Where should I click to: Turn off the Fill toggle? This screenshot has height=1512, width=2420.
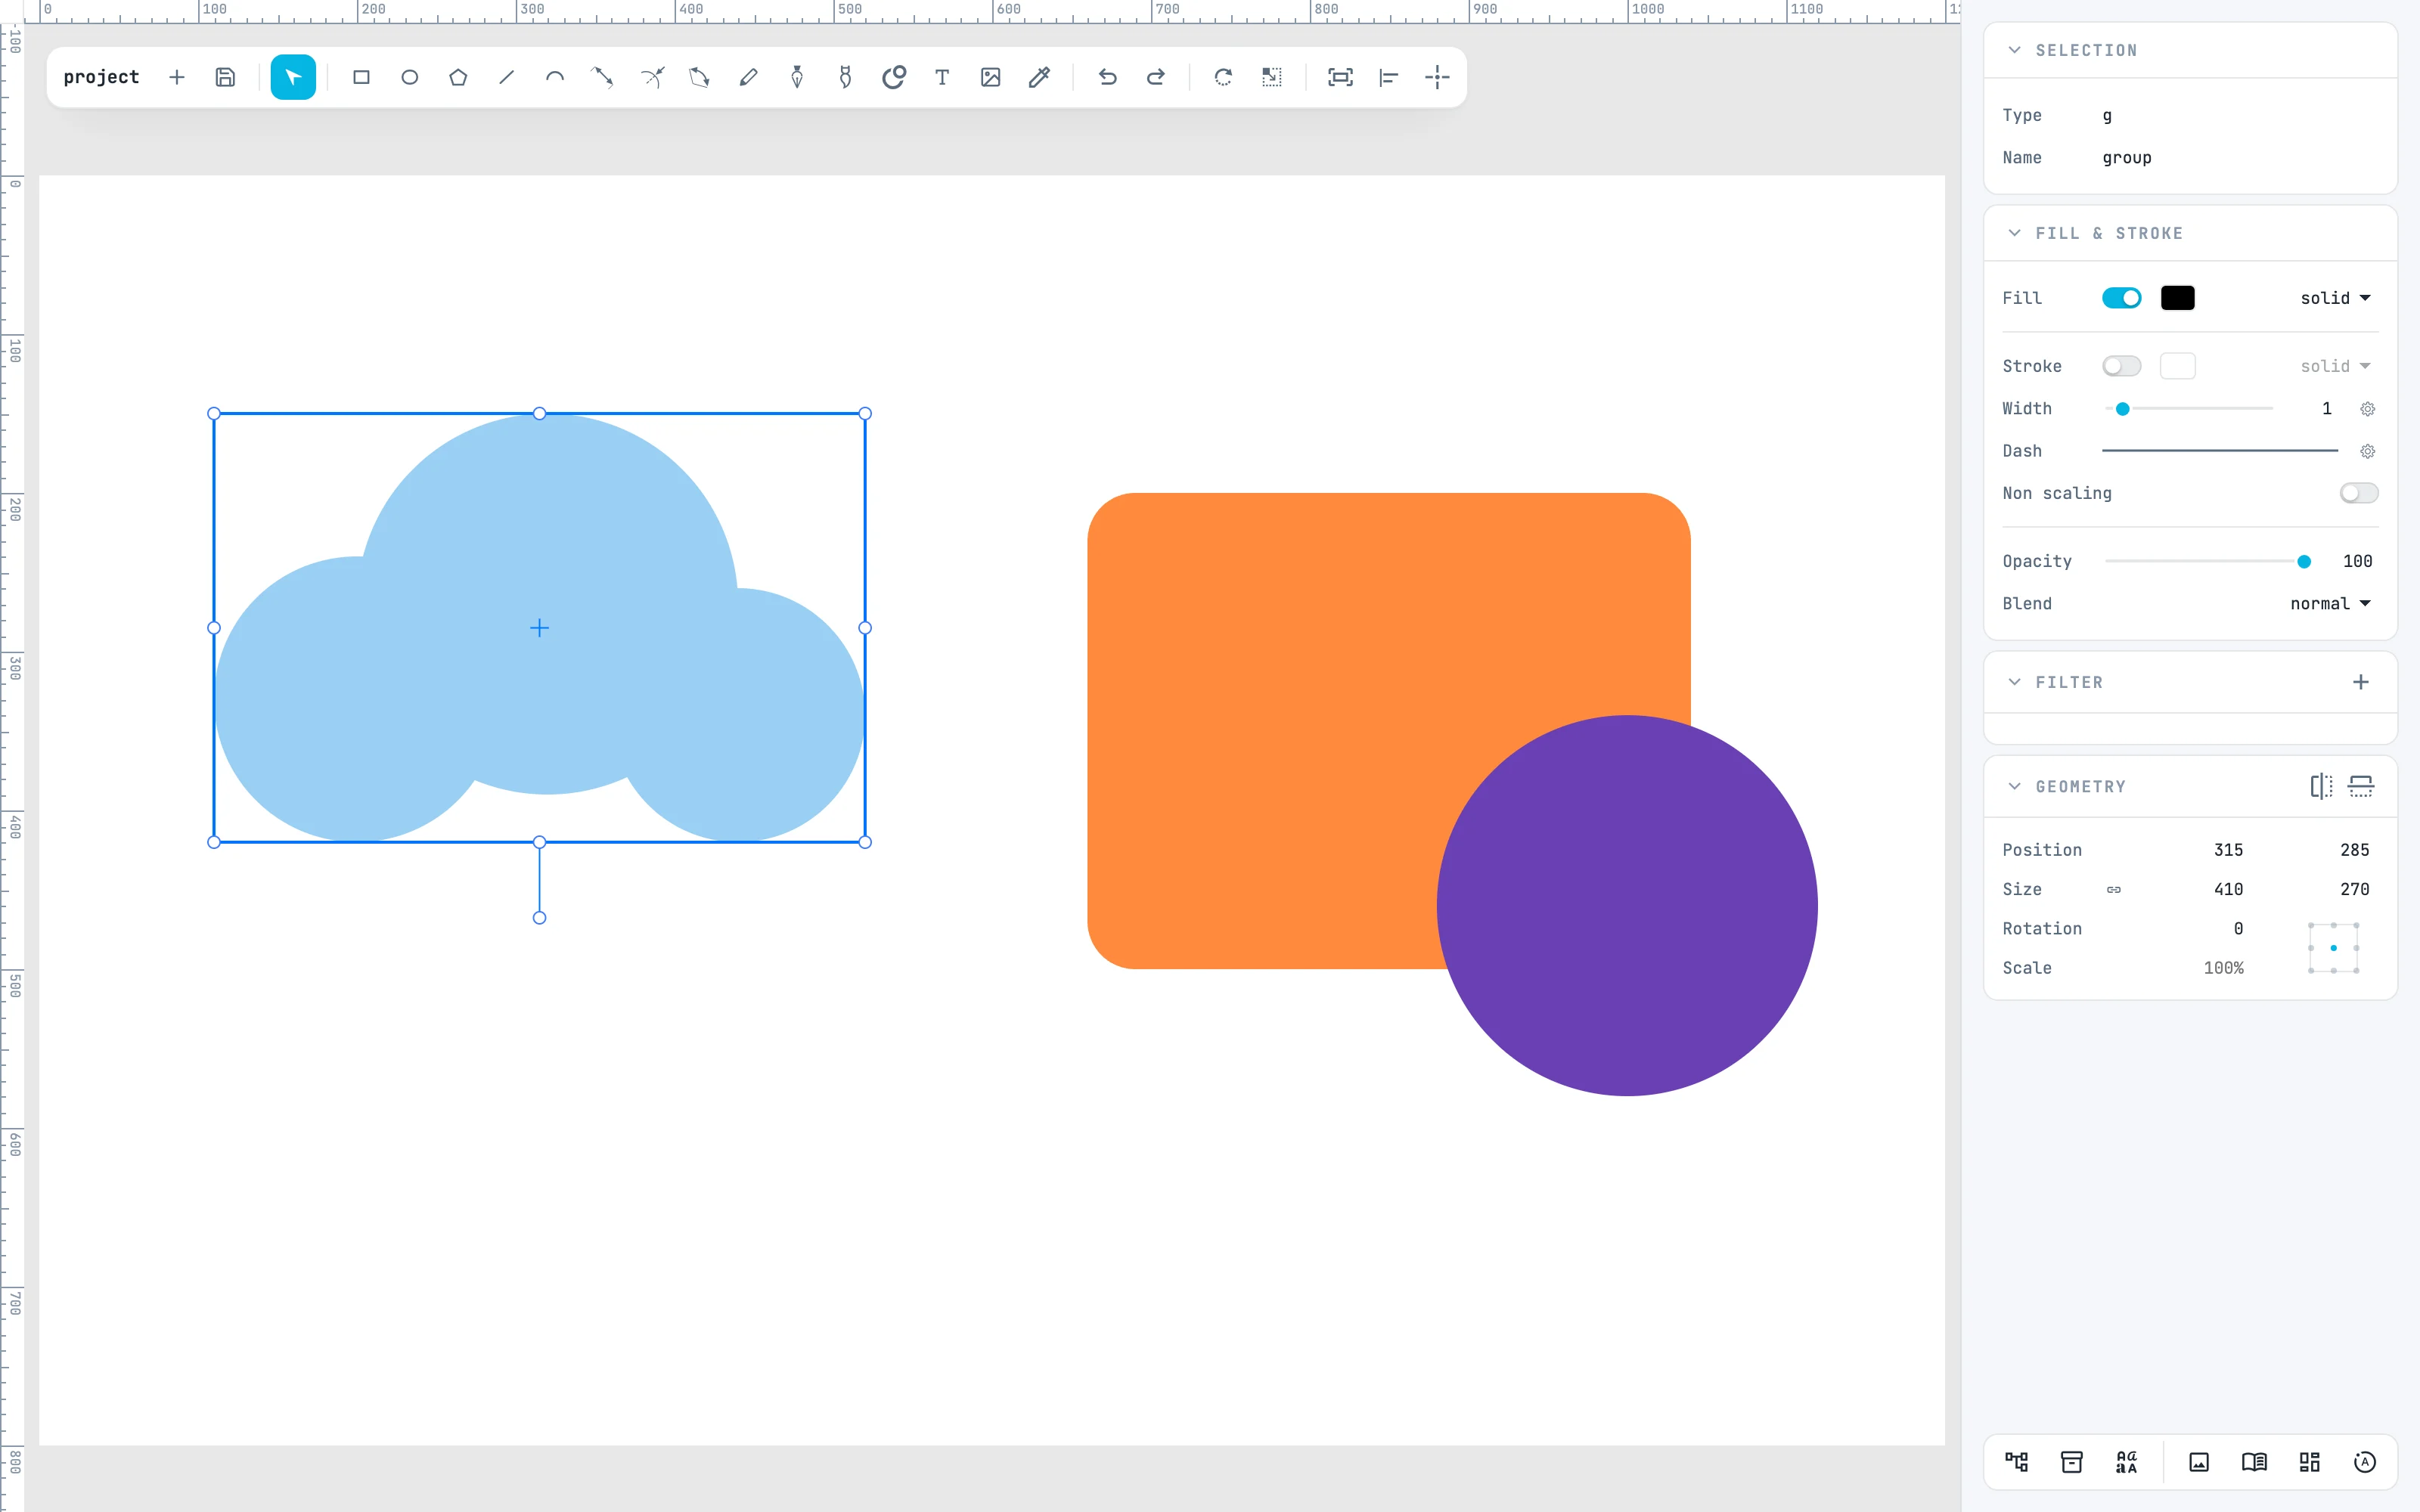2121,298
